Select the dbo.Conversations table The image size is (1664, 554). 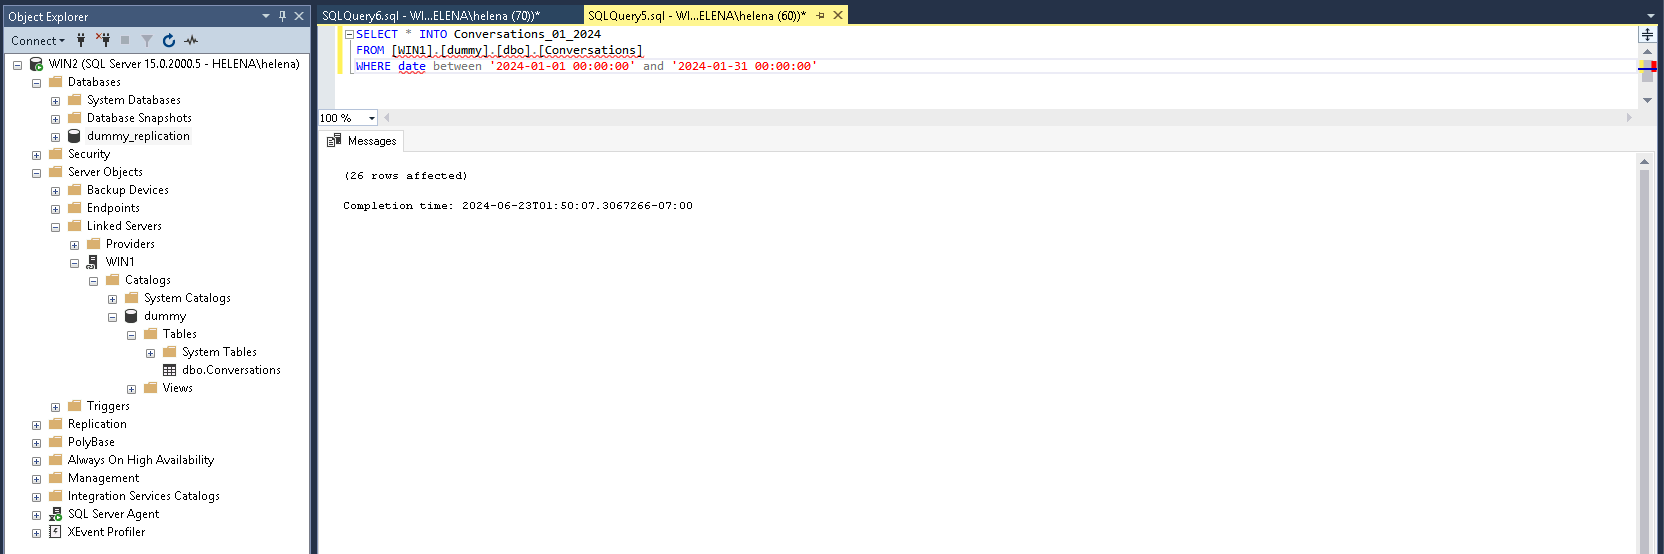pos(231,370)
